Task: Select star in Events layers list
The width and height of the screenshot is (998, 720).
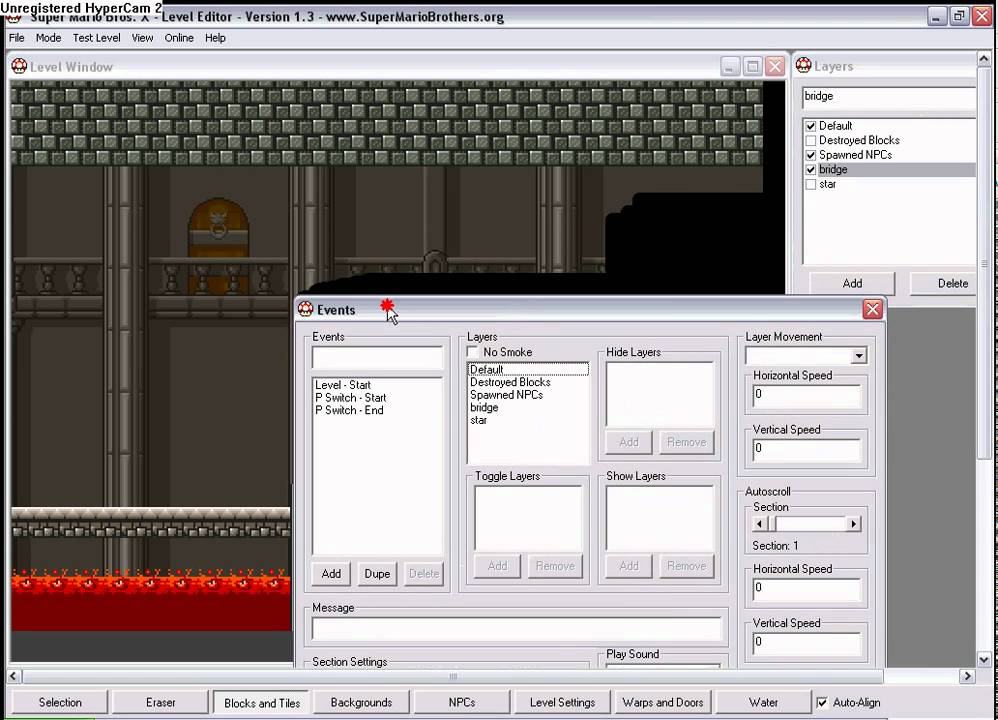Action: [479, 420]
